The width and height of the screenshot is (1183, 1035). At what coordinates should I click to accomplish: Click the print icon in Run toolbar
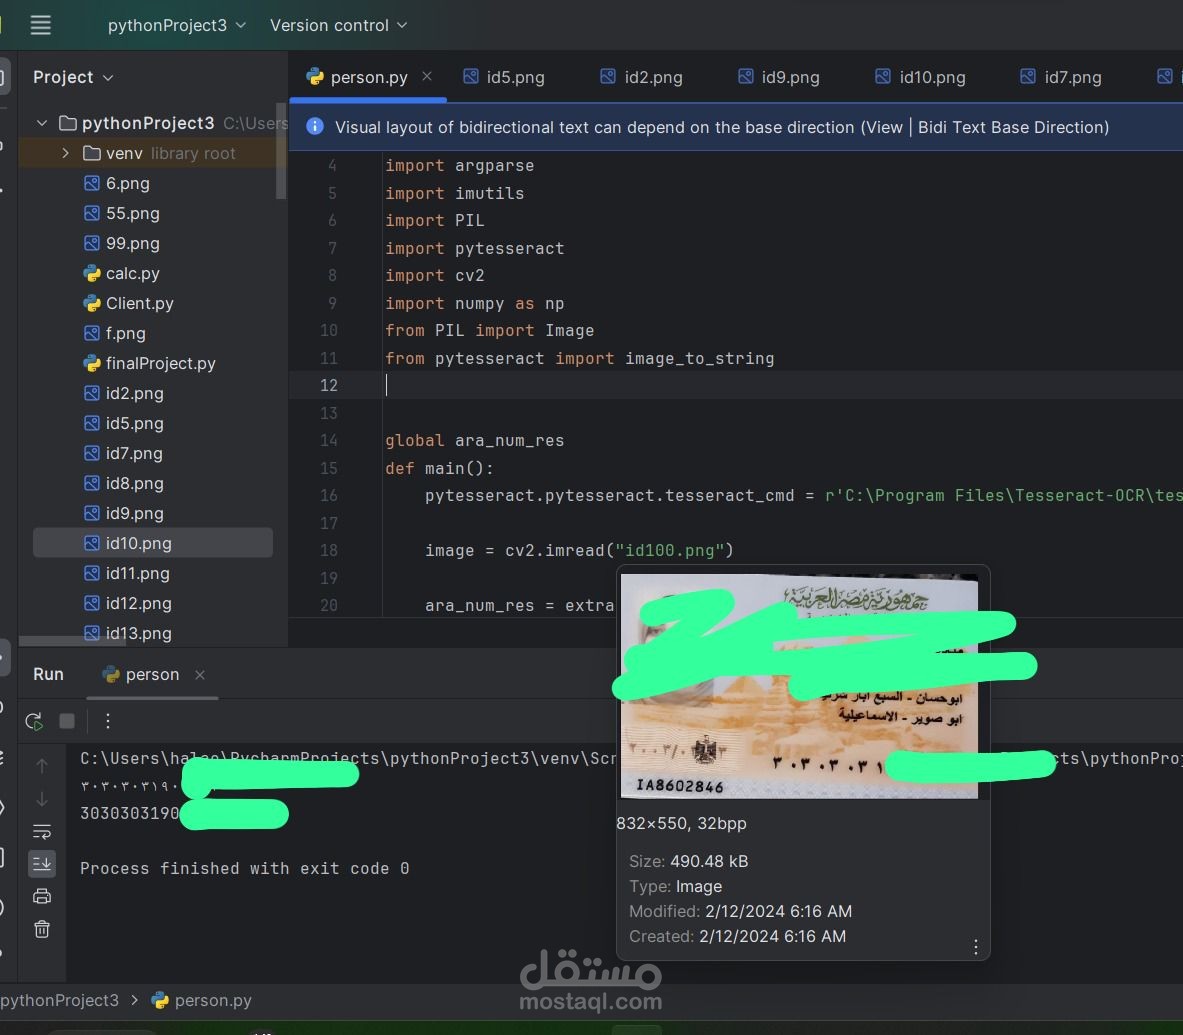point(41,896)
